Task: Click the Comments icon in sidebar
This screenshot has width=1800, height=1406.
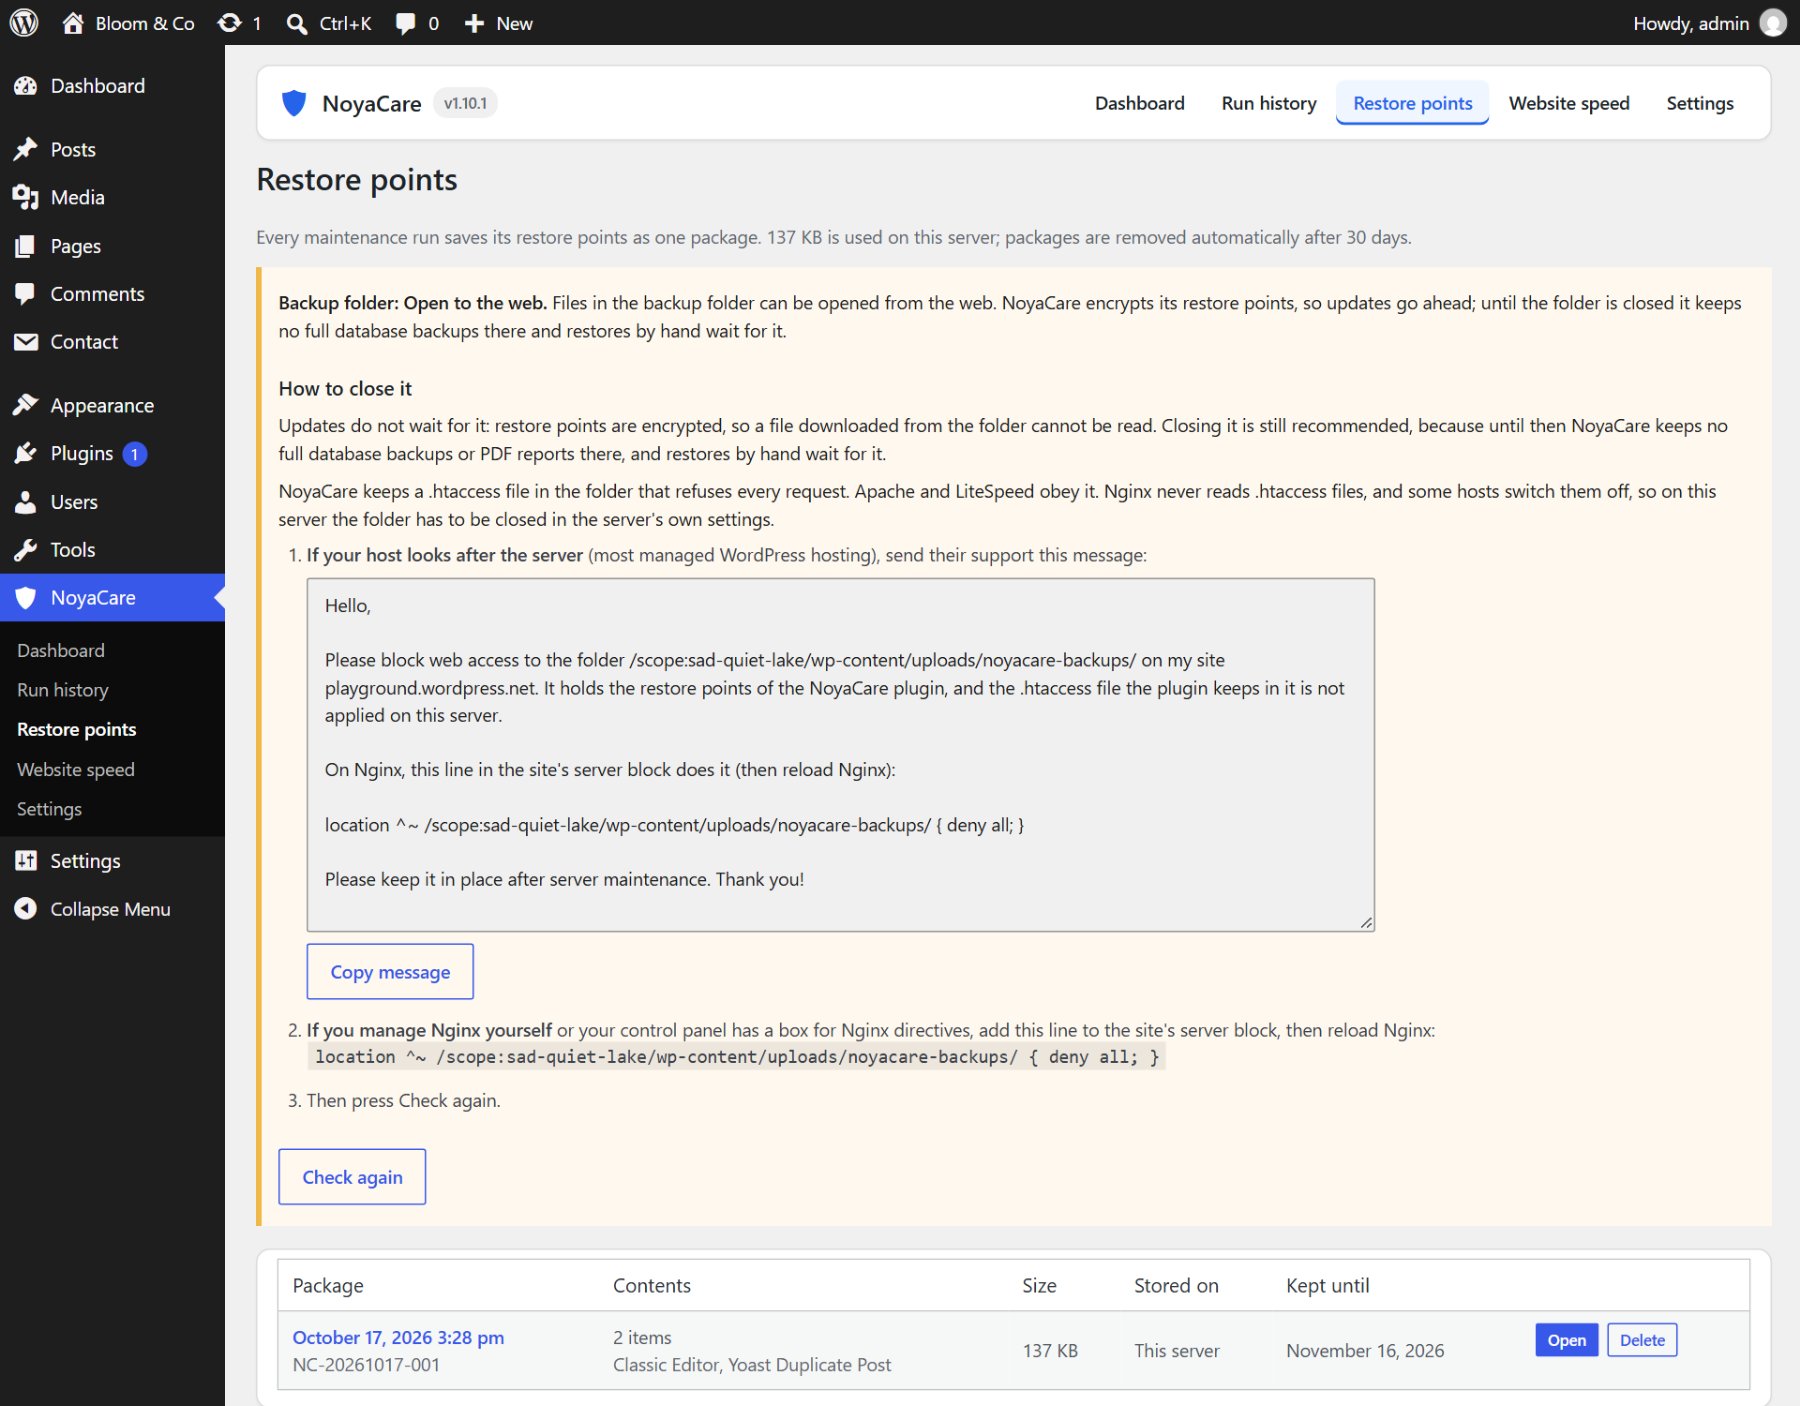Action: tap(26, 294)
